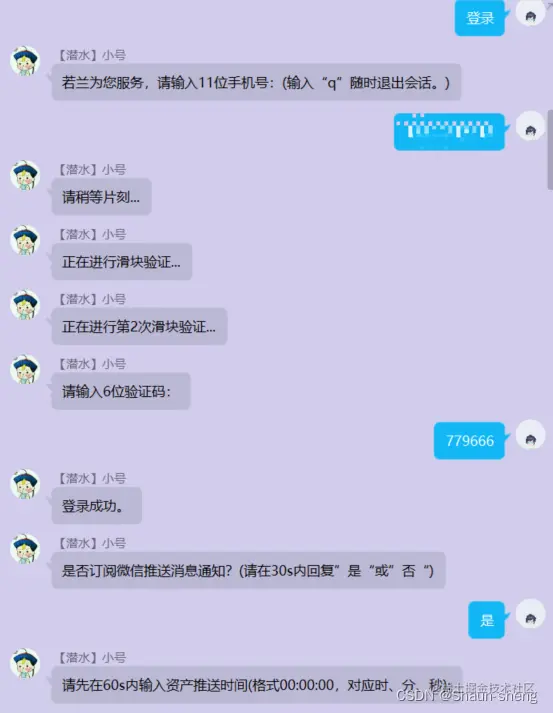Click the bot avatar beside 登录成功 message
This screenshot has height=713, width=553.
coord(25,484)
